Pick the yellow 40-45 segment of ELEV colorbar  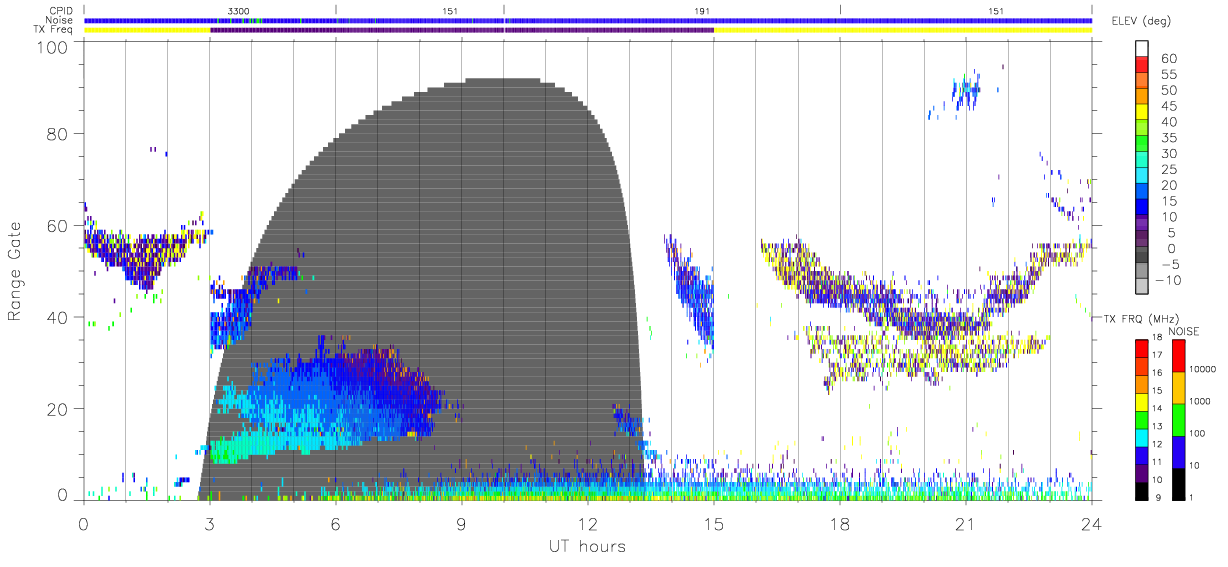(1143, 113)
